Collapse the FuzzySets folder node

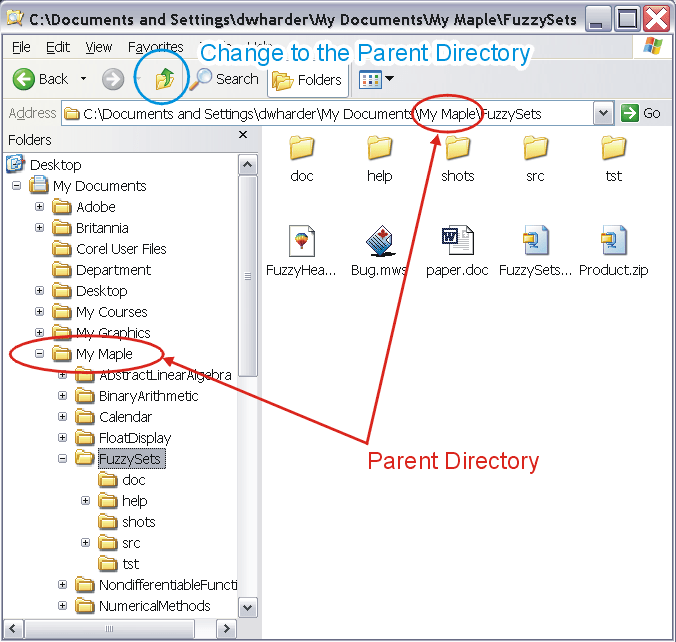63,458
